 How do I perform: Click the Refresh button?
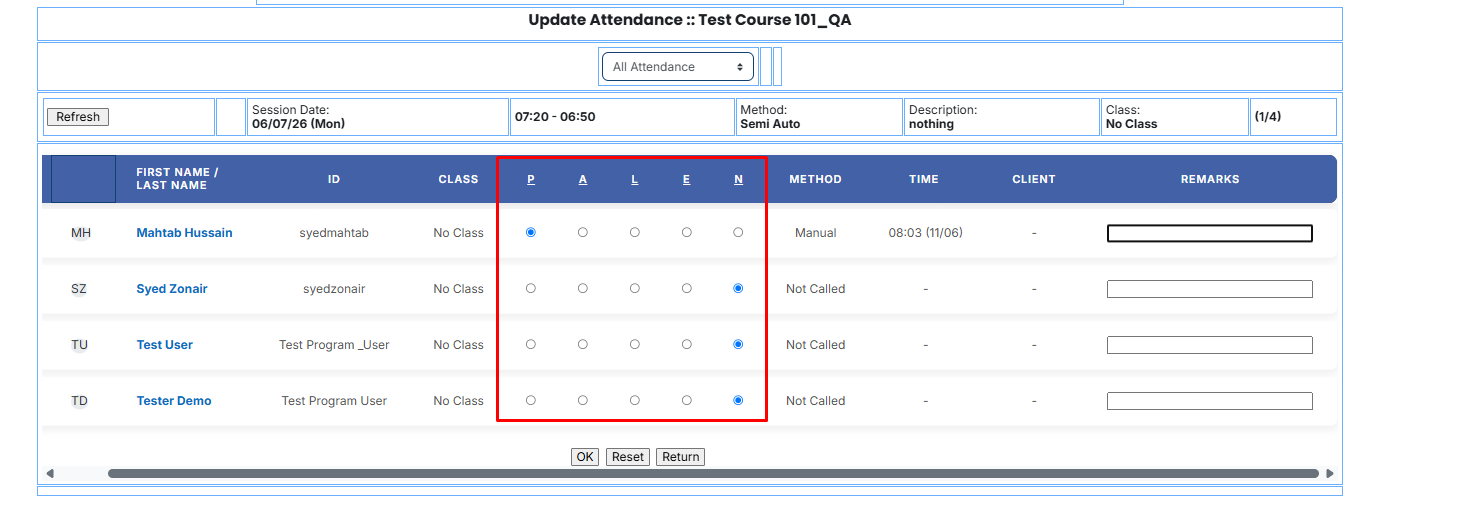(78, 117)
